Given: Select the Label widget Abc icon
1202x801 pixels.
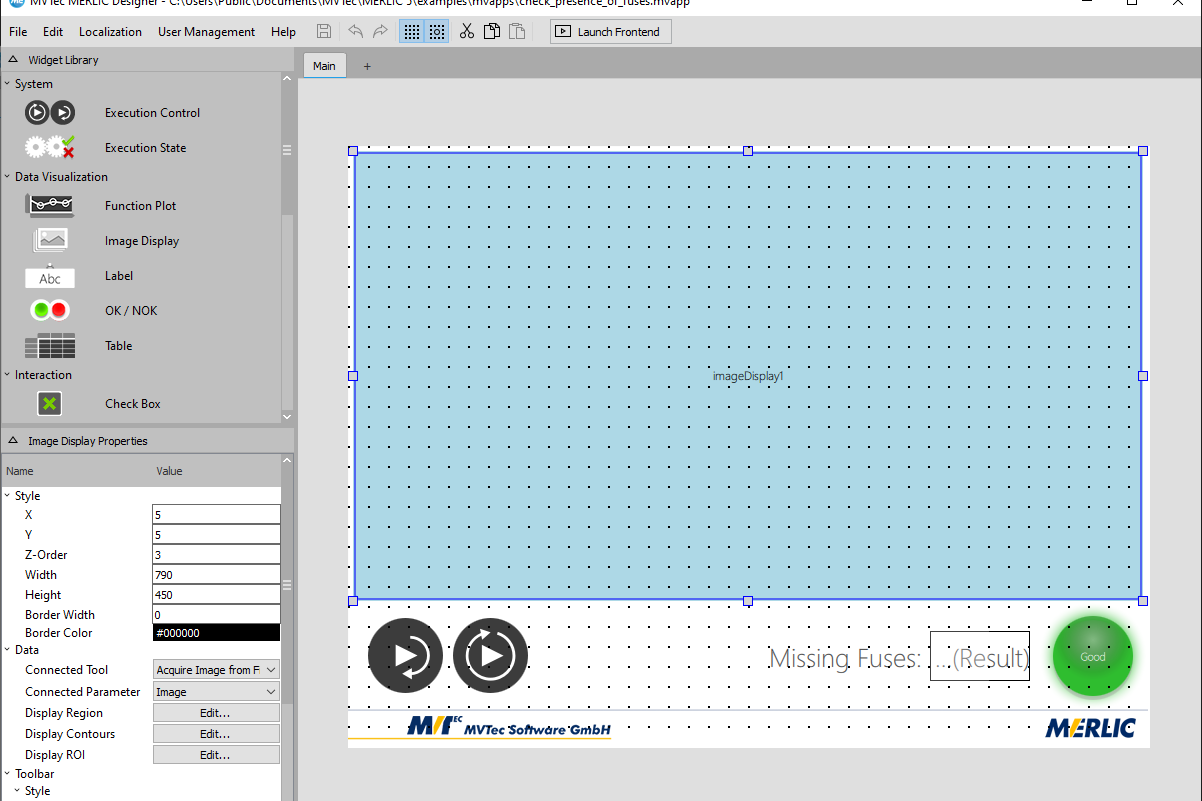Looking at the screenshot, I should point(49,277).
